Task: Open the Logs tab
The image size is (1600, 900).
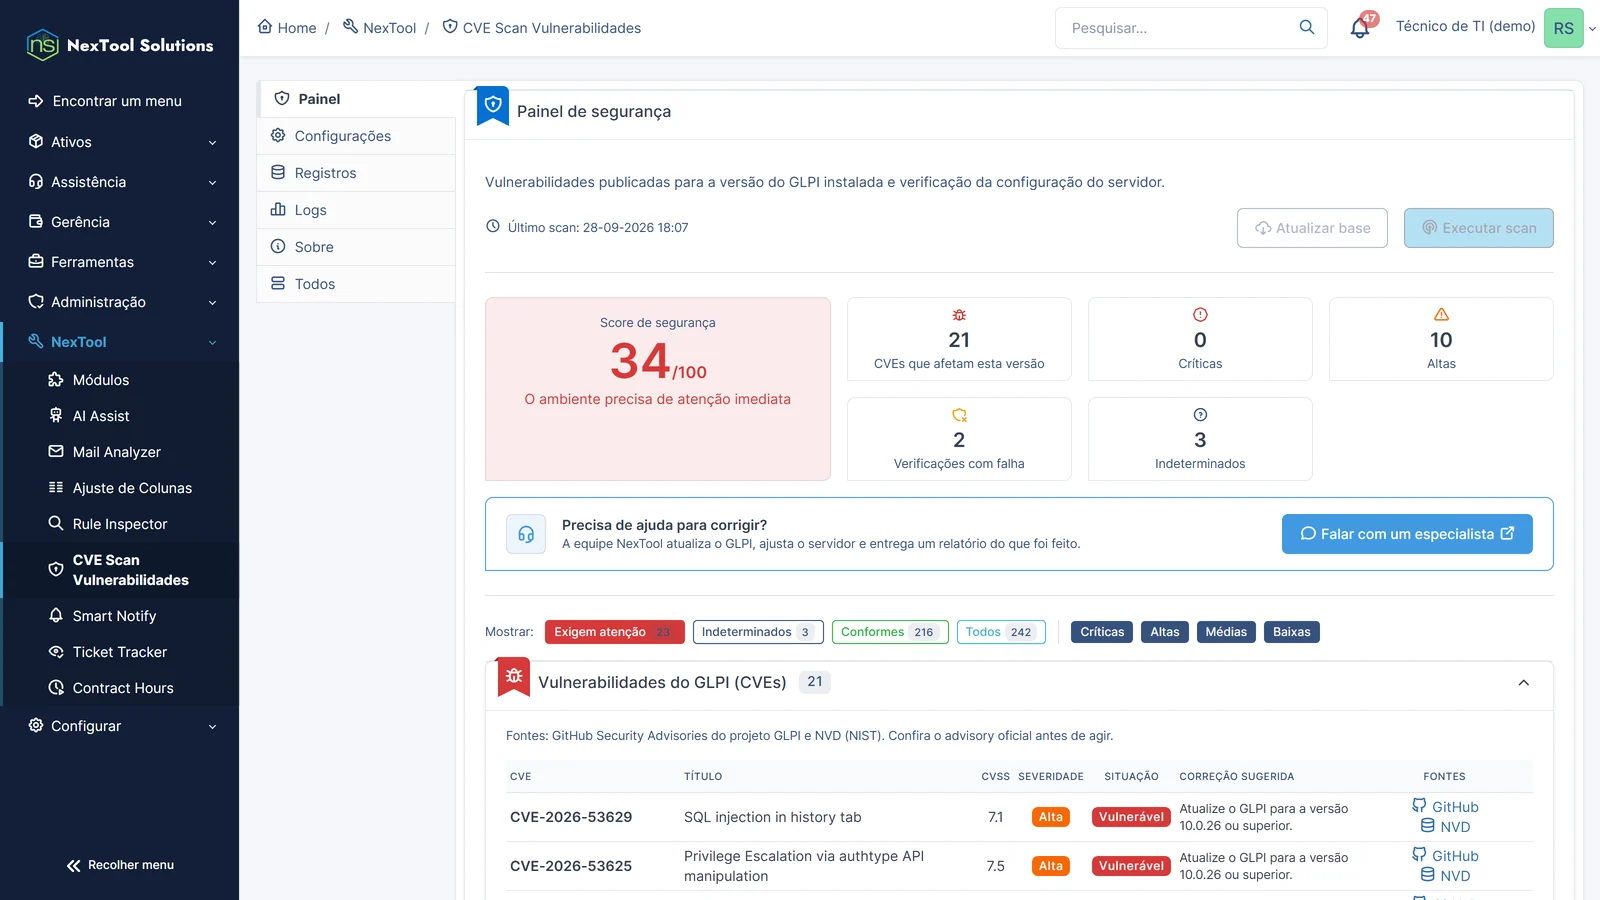Action: [x=356, y=210]
